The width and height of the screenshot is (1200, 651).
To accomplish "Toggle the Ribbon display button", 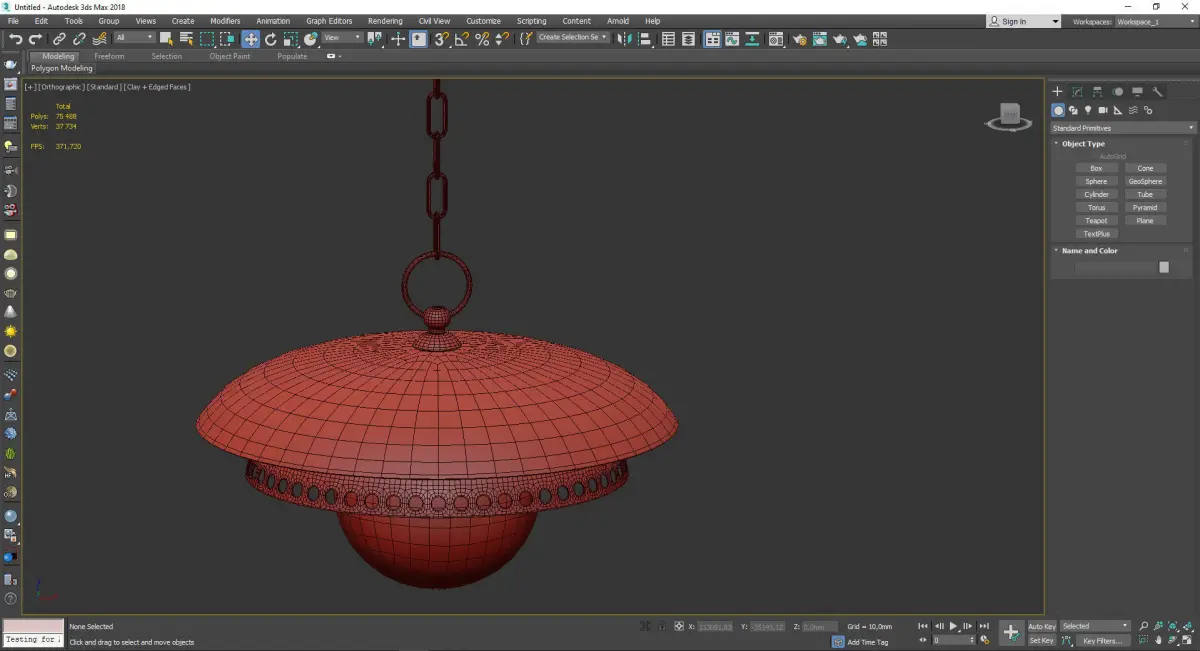I will tap(713, 39).
